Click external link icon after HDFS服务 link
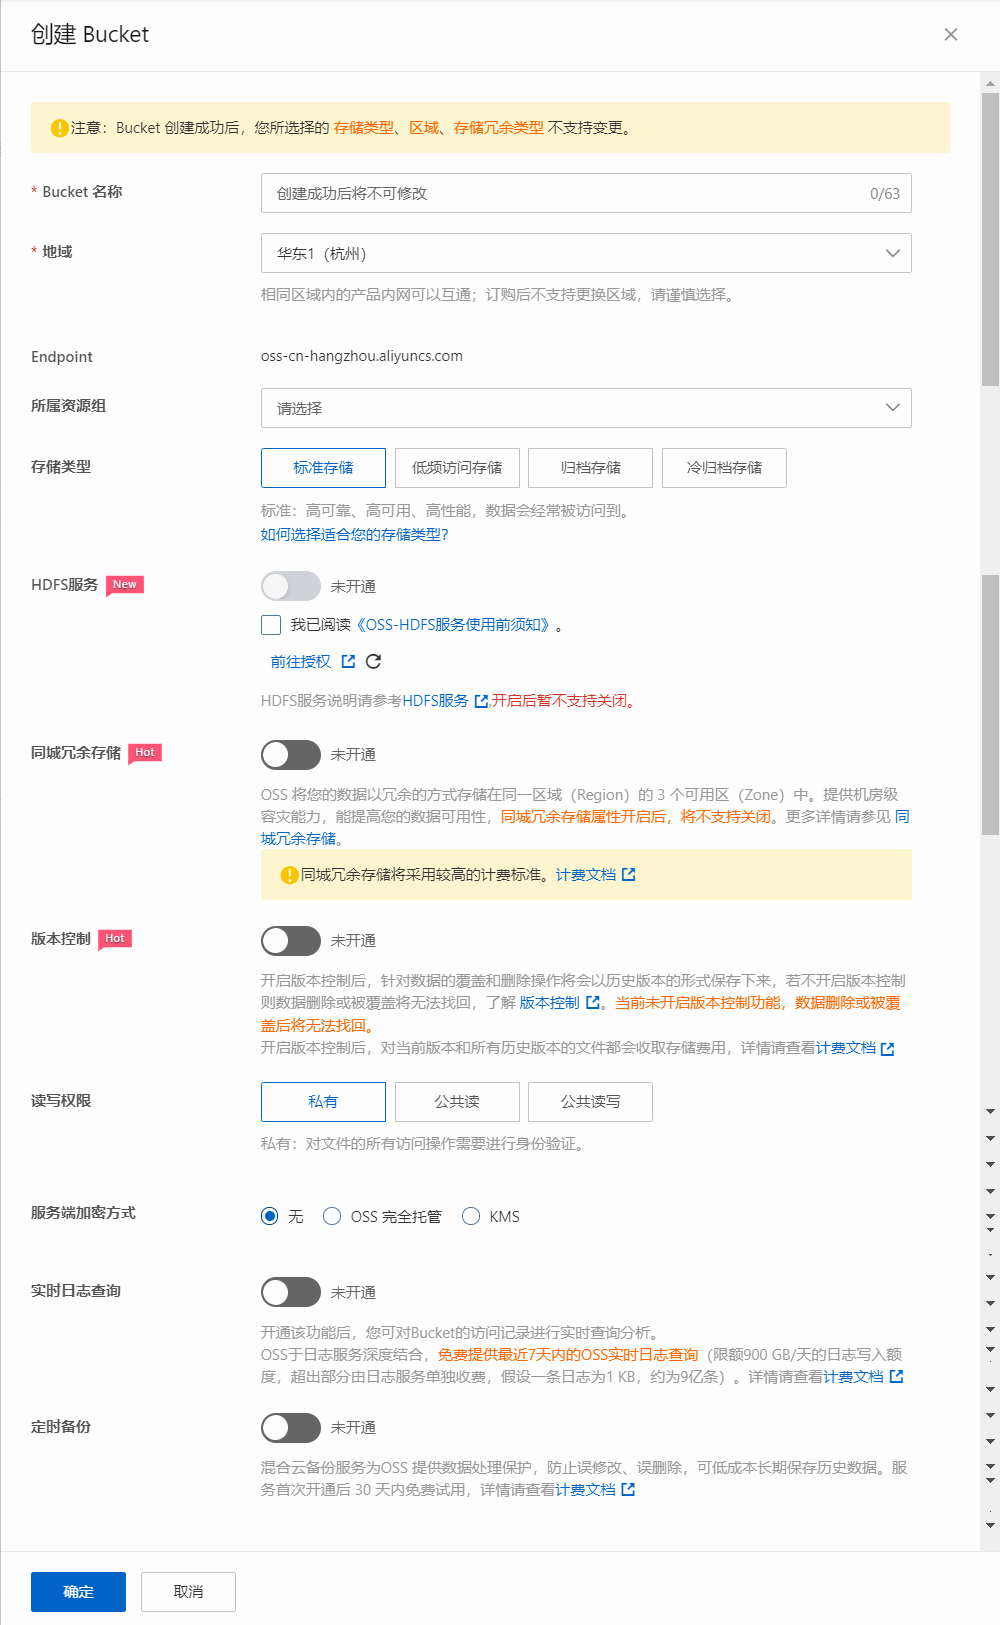Screen dimensions: 1000x1625 click(481, 701)
